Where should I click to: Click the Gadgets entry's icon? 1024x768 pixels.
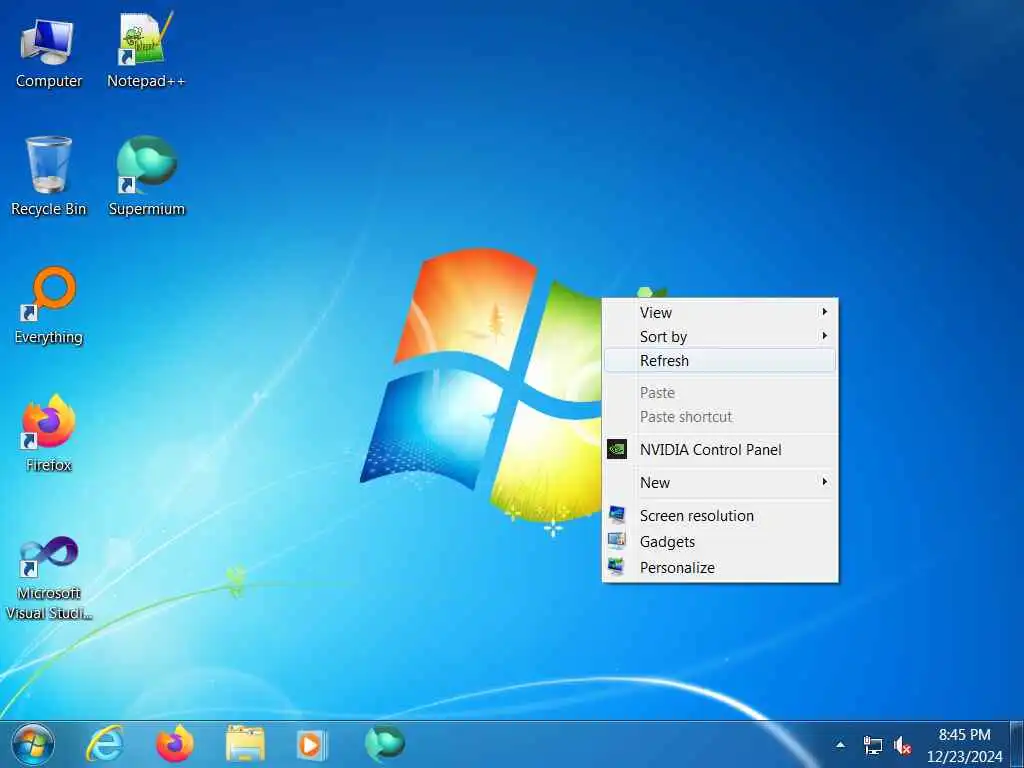click(616, 541)
